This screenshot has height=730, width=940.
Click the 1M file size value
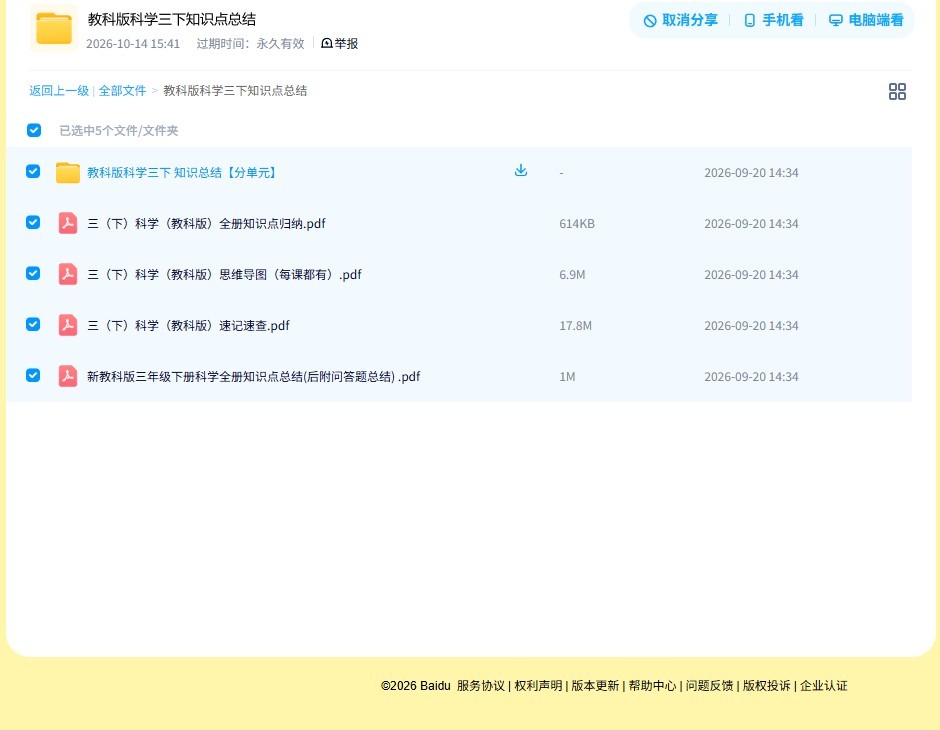[x=567, y=376]
